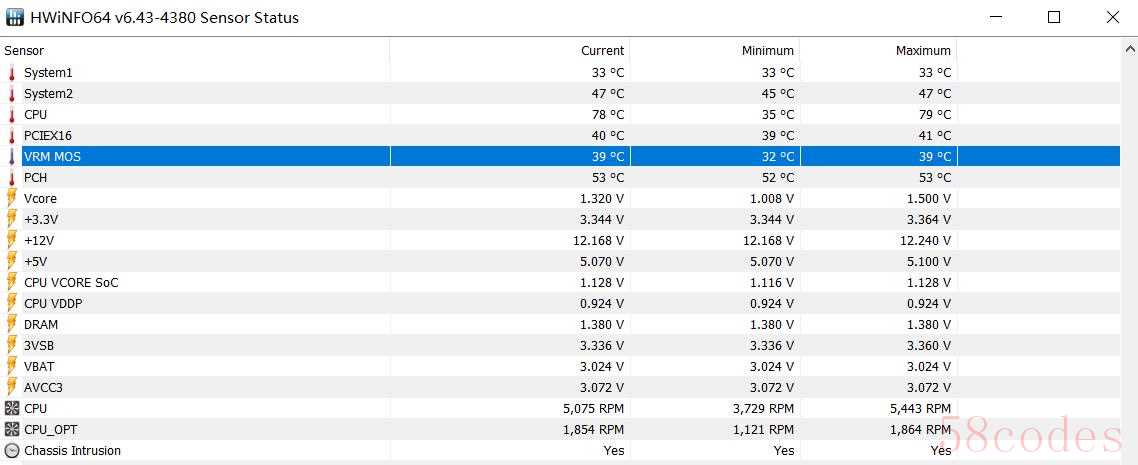Click the 1,121 RPM minimum value

[764, 430]
